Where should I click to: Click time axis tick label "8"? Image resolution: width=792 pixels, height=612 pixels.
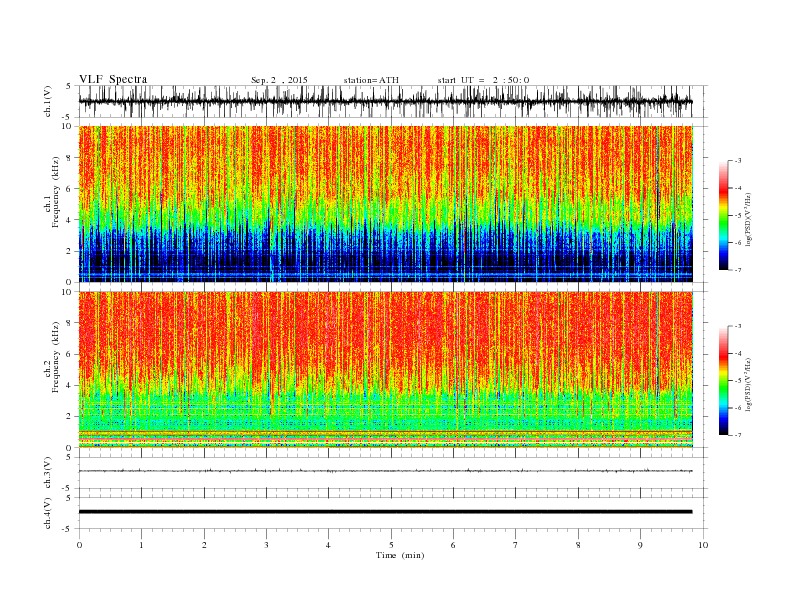click(578, 545)
